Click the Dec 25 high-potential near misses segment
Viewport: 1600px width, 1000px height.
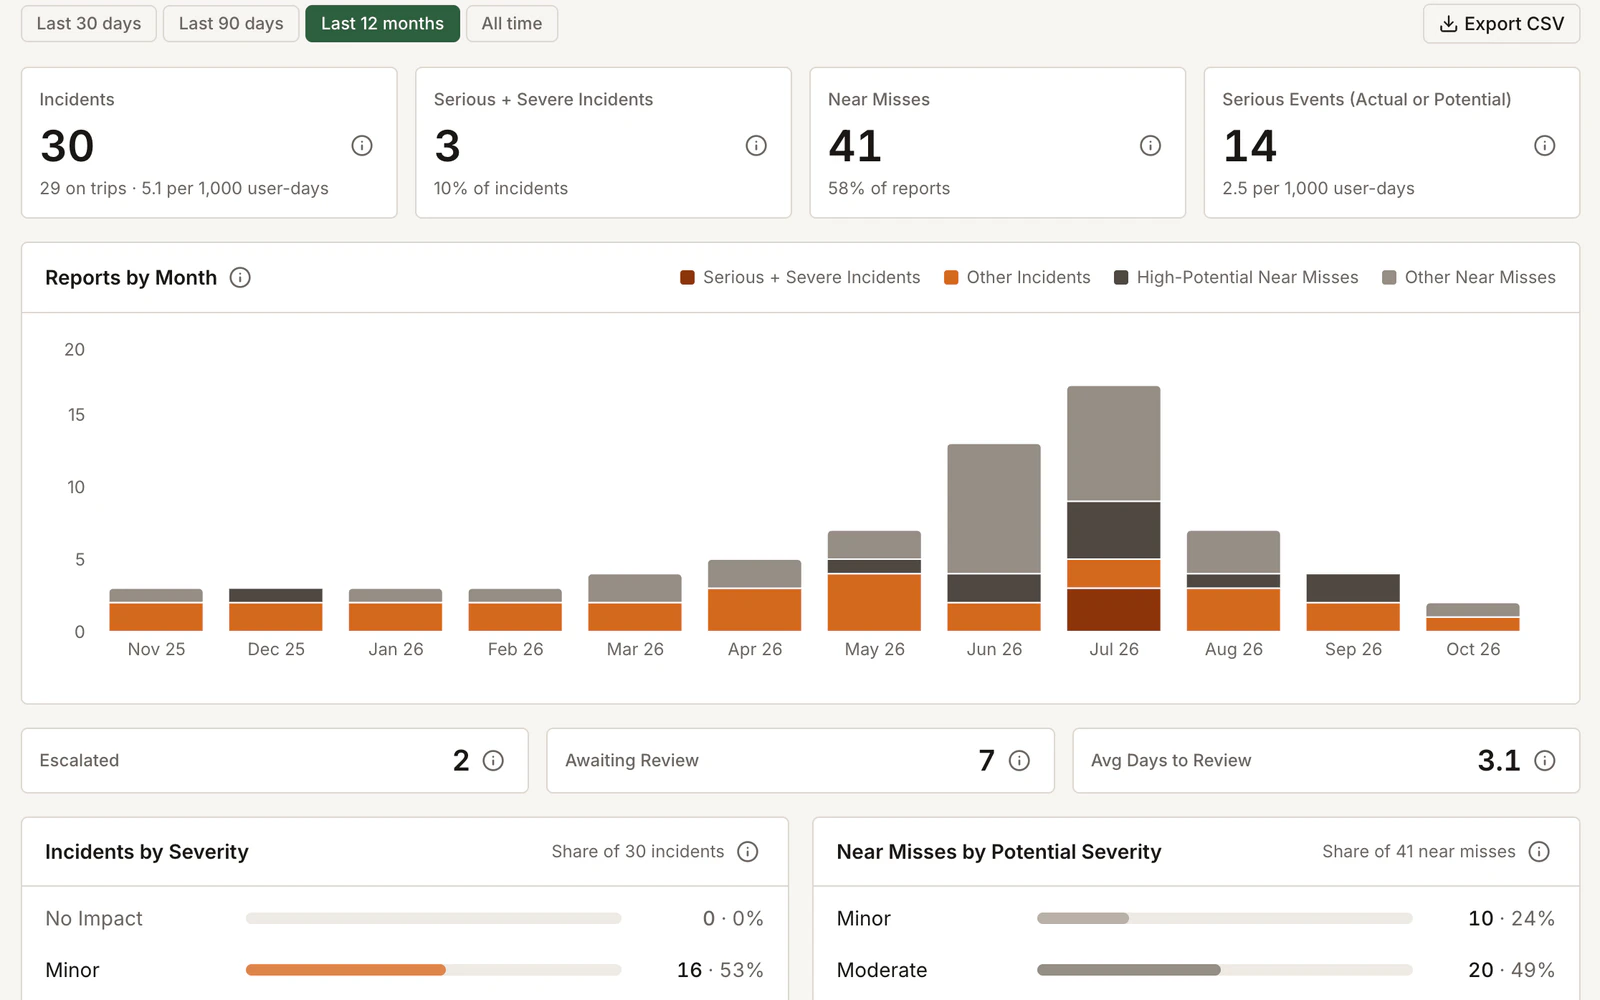click(276, 595)
